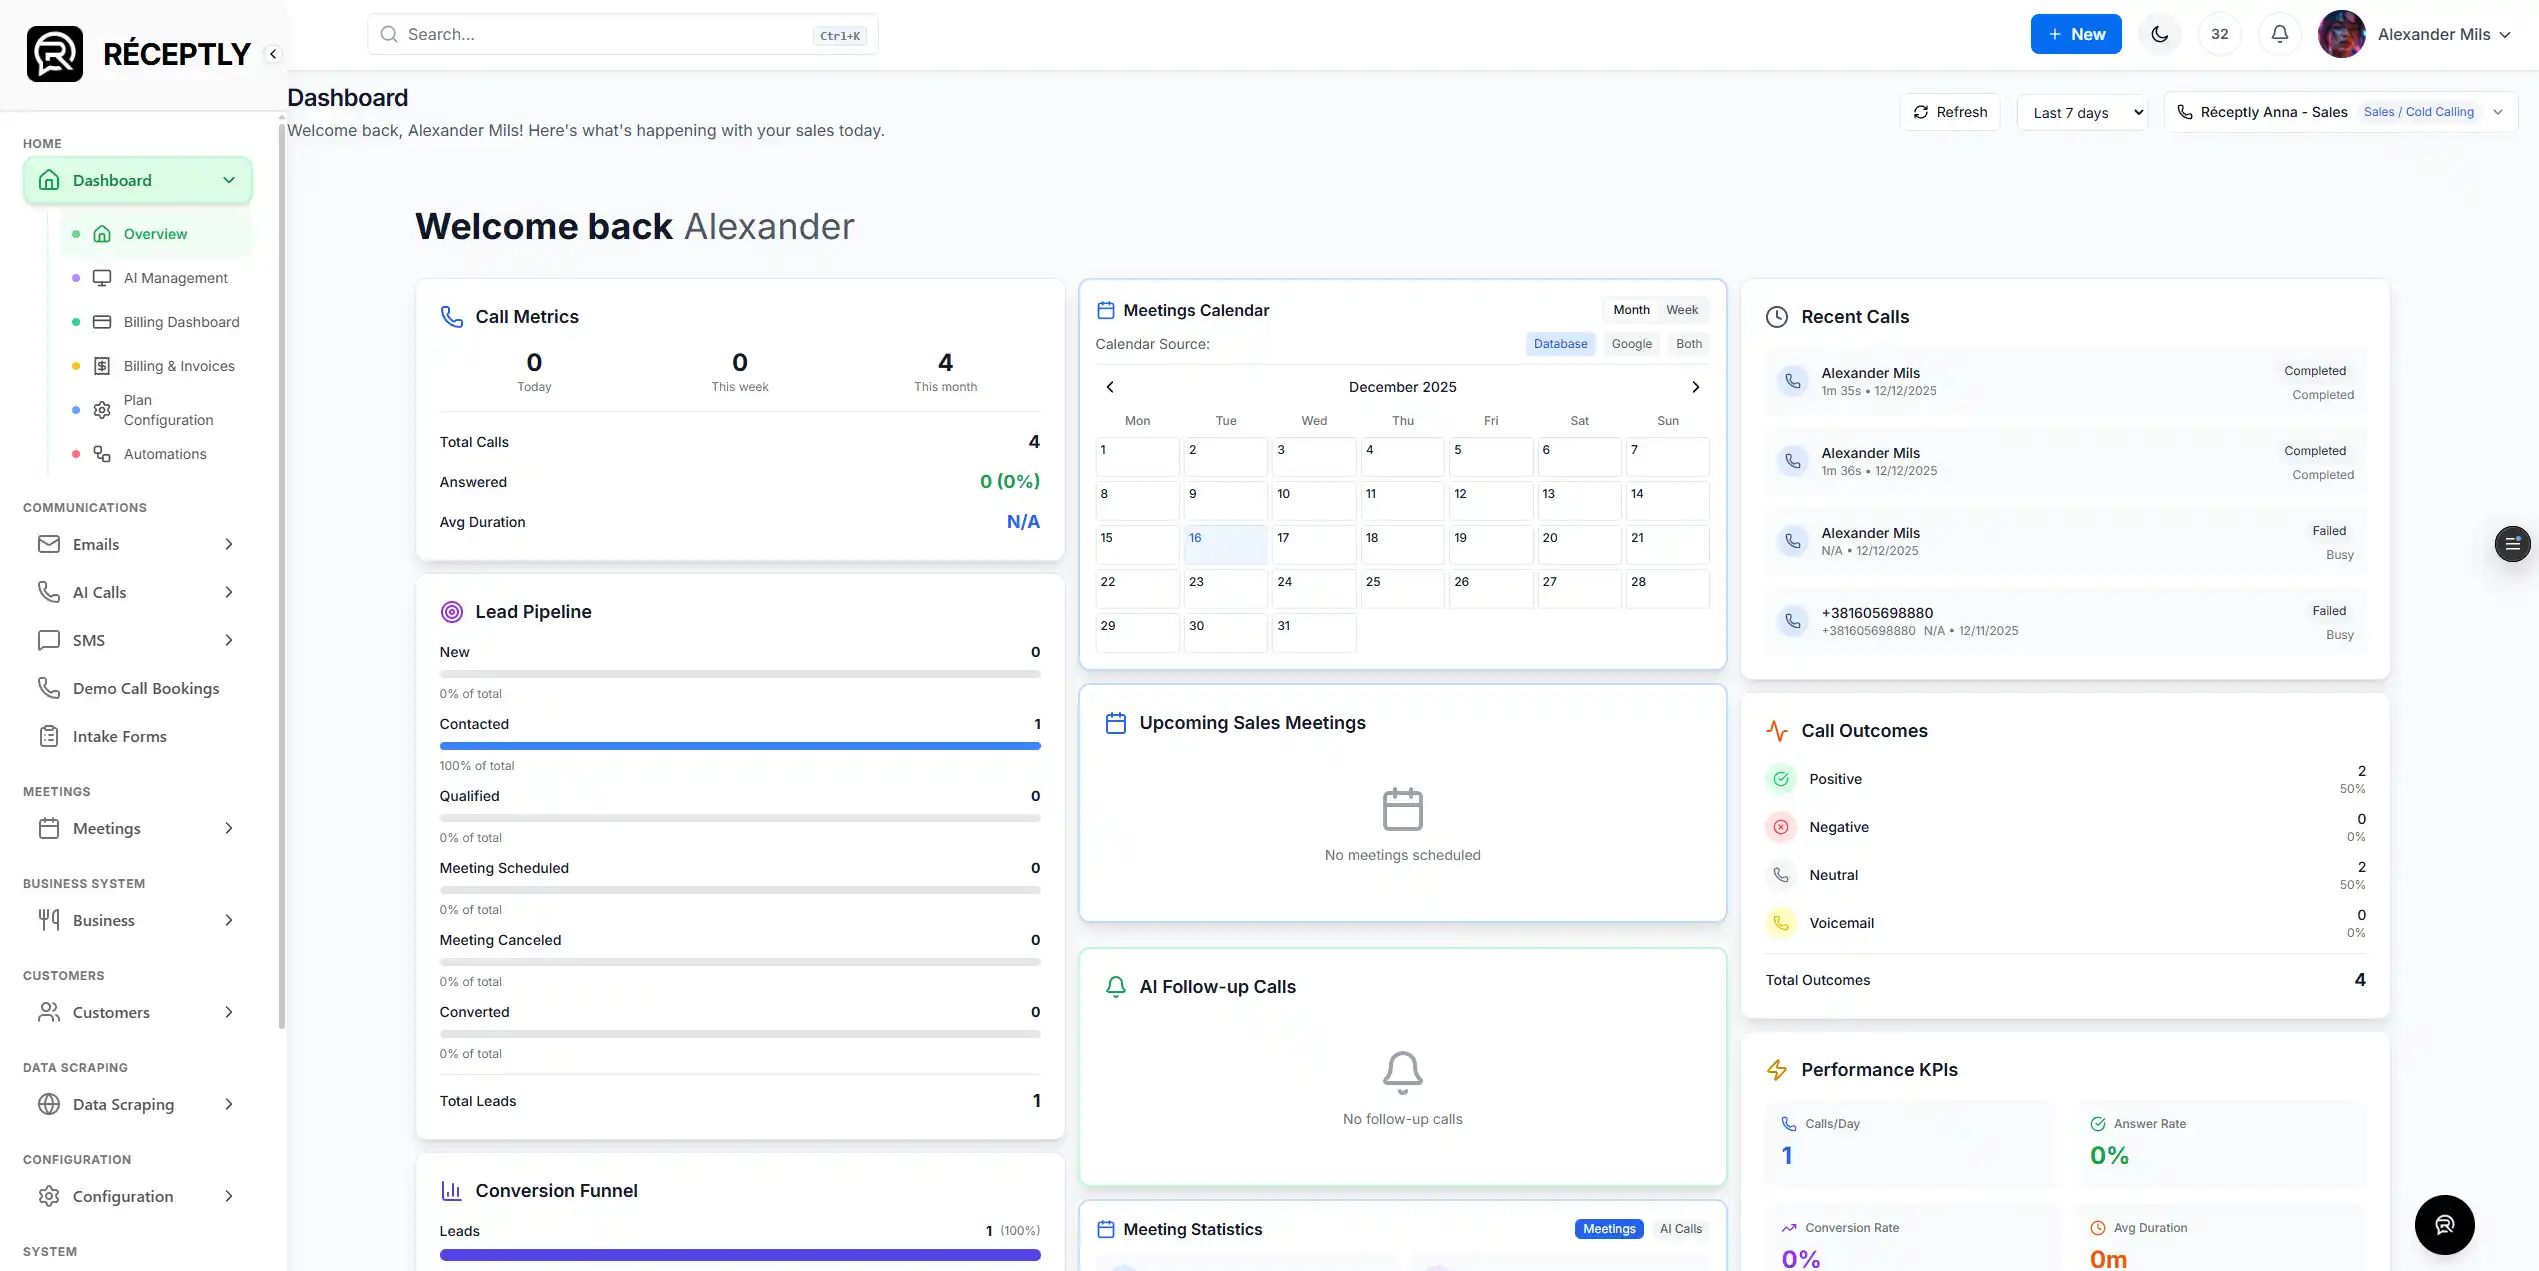Show AI Calls tab in Meeting Statistics
Viewport: 2539px width, 1271px height.
pyautogui.click(x=1681, y=1229)
